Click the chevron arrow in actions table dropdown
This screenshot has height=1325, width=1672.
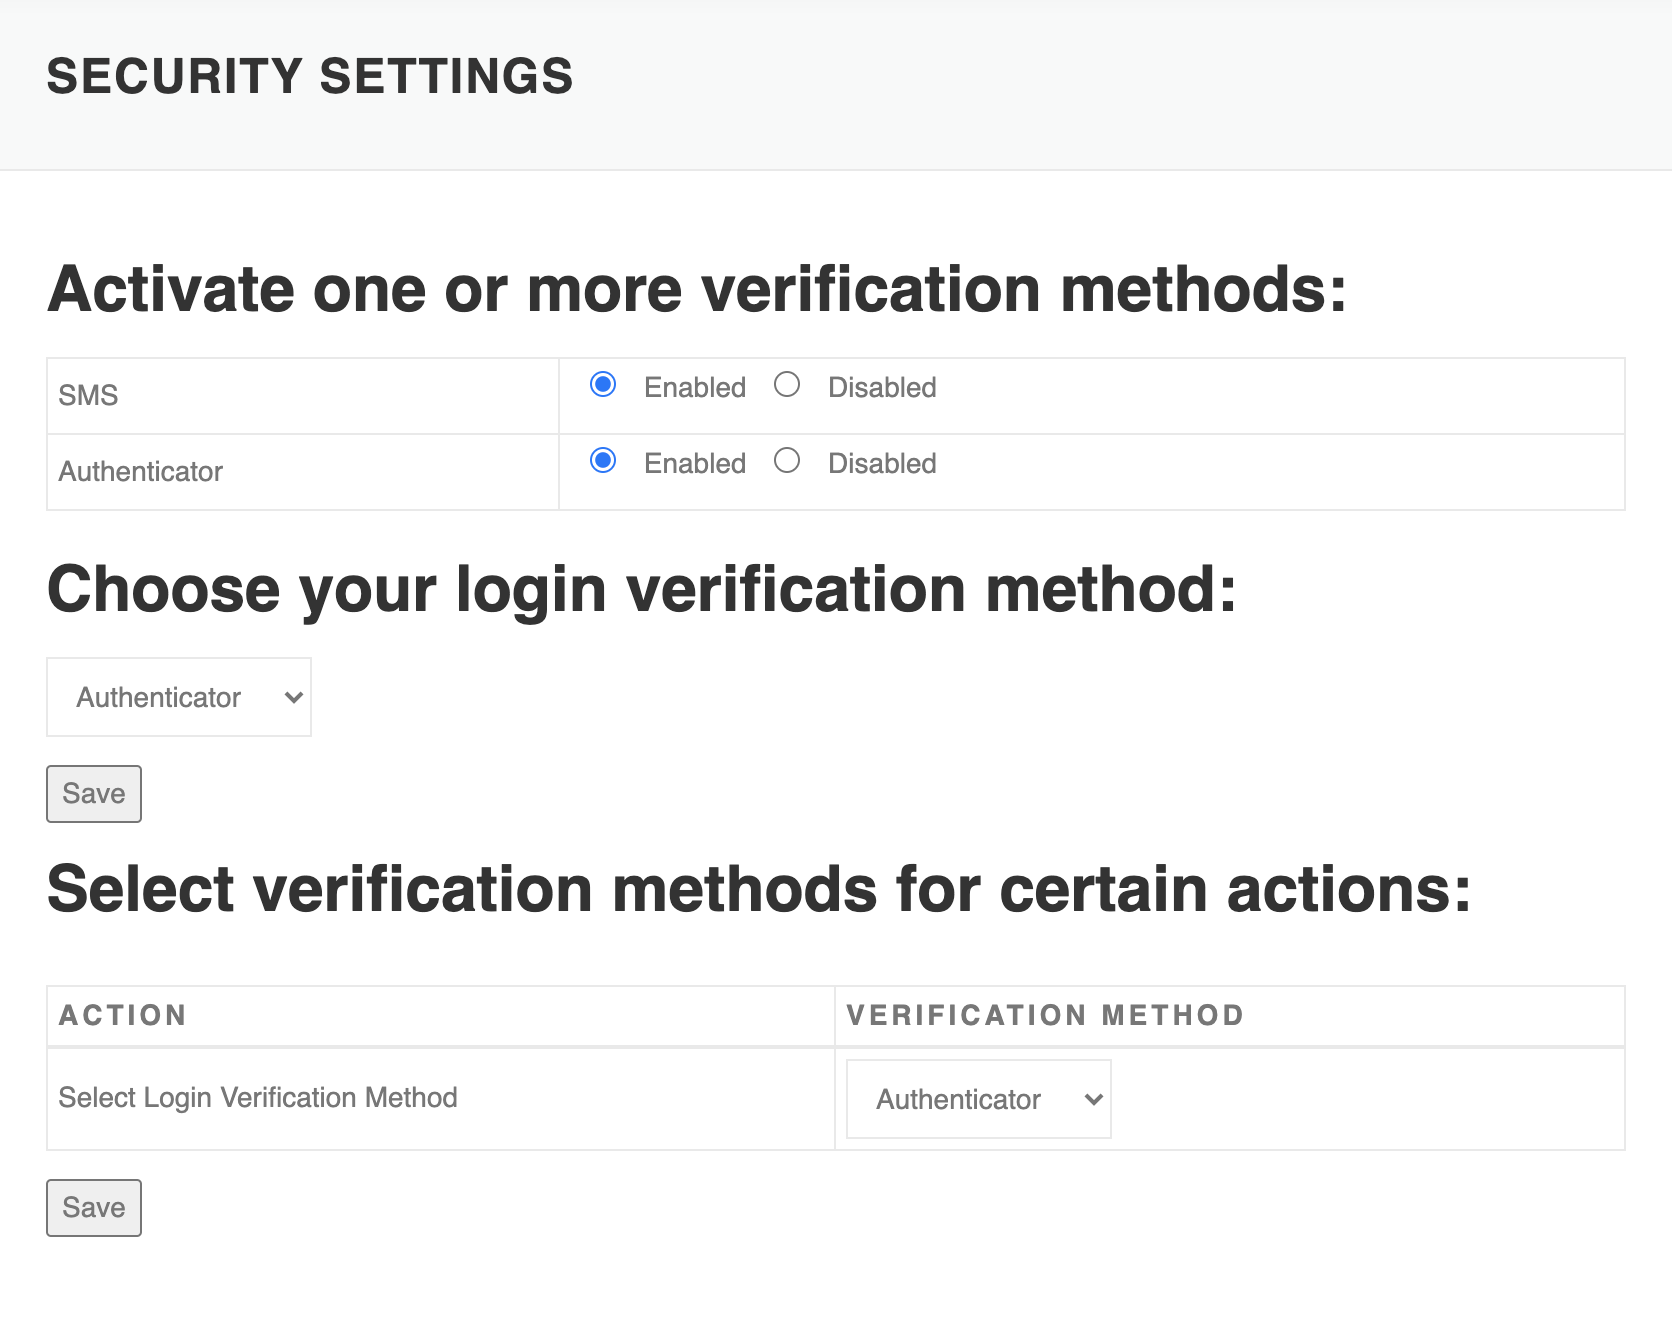coord(1093,1100)
